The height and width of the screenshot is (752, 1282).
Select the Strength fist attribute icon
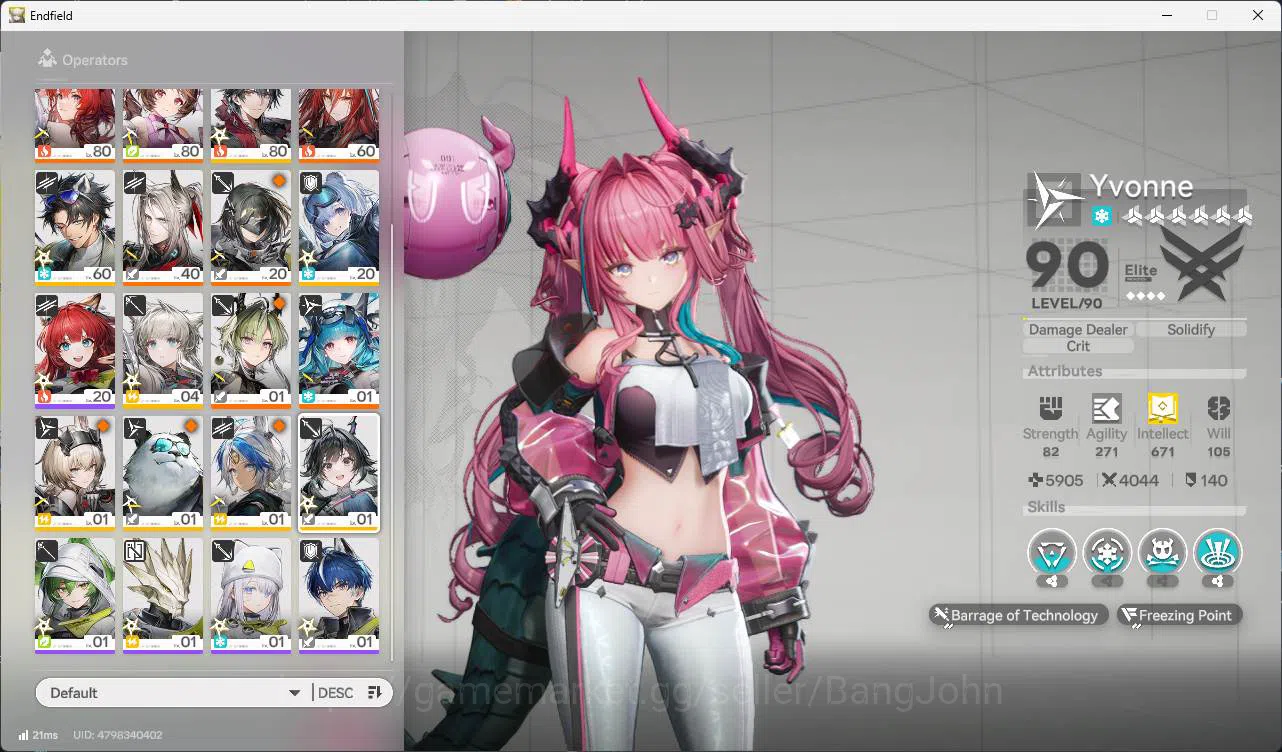click(x=1050, y=408)
